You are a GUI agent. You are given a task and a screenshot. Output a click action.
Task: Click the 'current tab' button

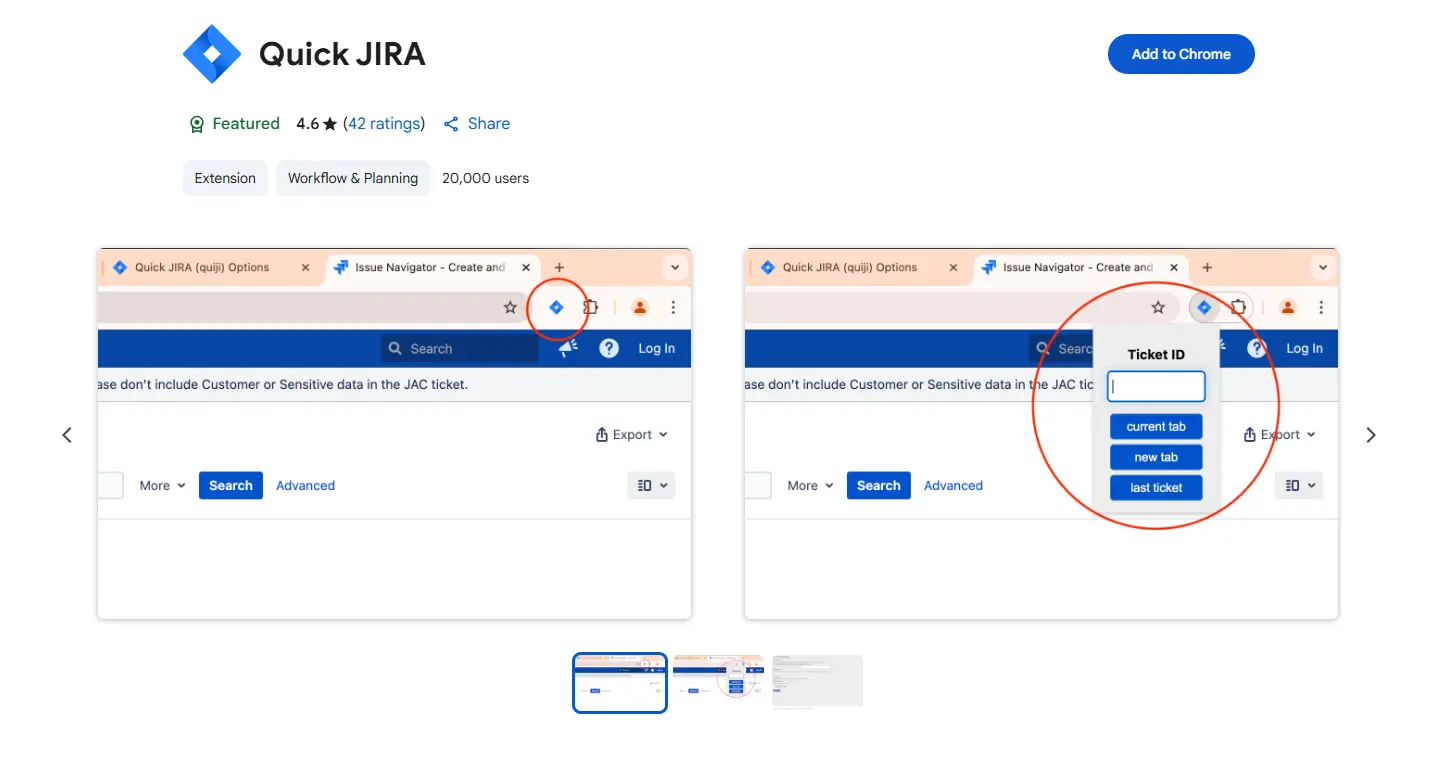click(x=1156, y=427)
